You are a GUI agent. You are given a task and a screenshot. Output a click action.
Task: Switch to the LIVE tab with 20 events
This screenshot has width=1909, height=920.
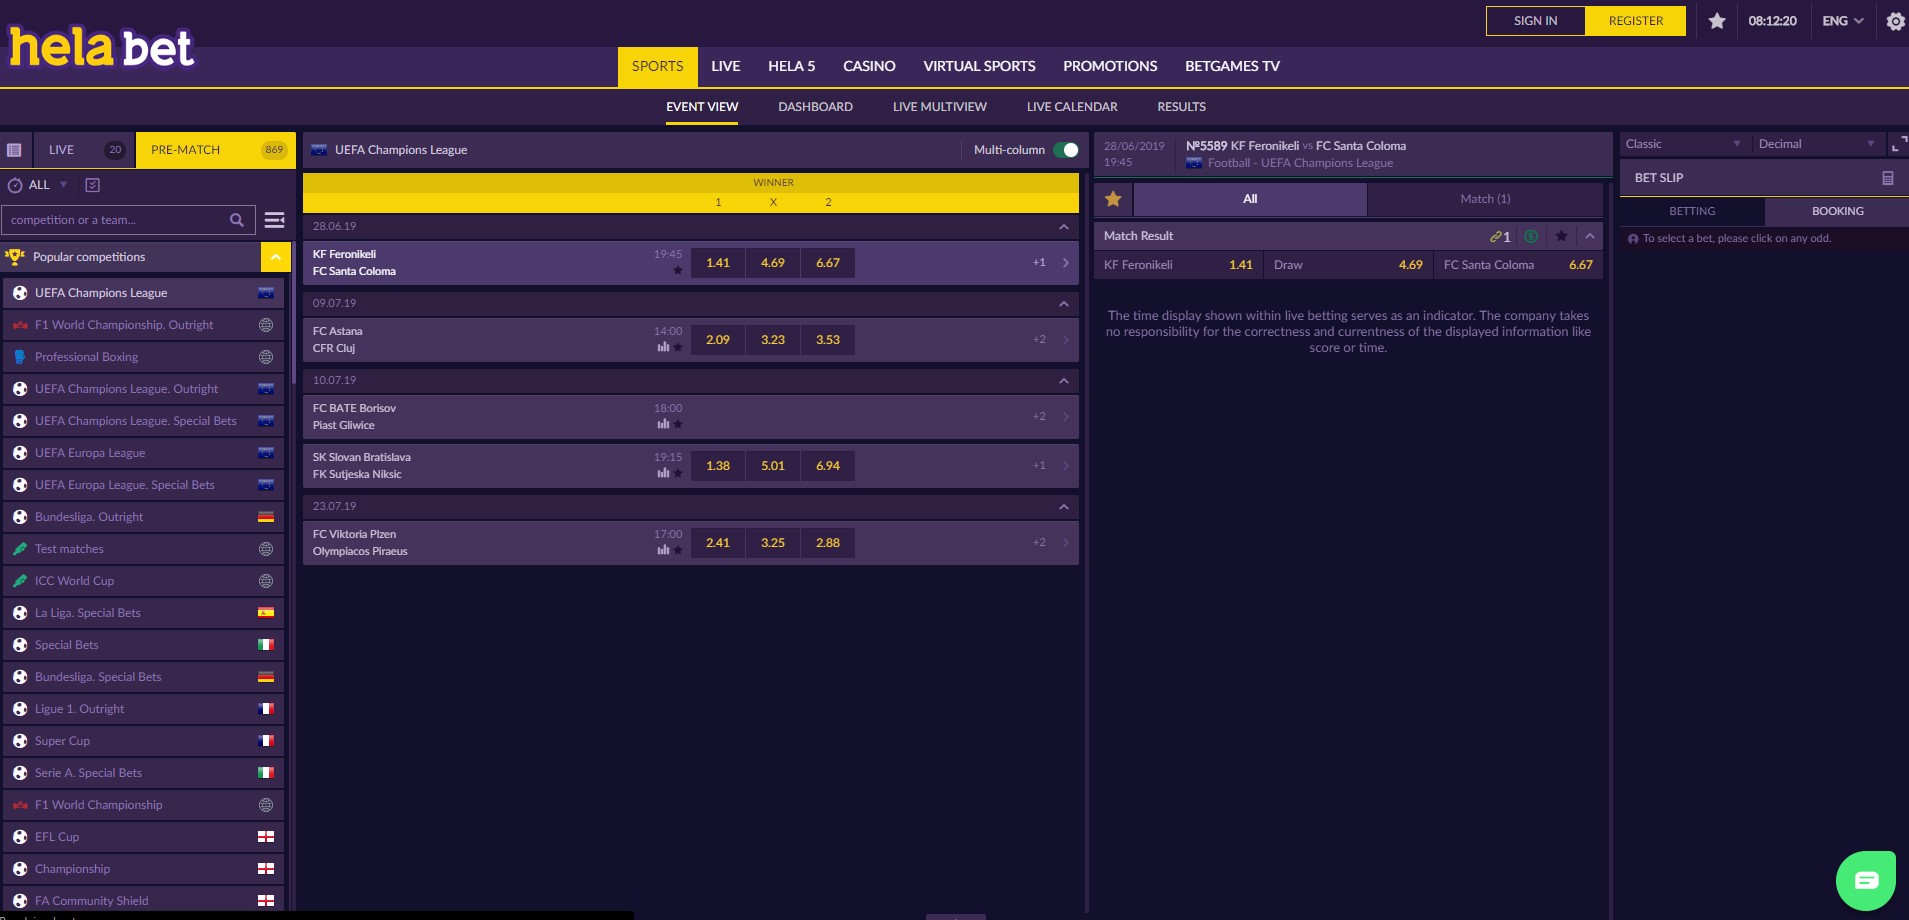click(x=84, y=150)
